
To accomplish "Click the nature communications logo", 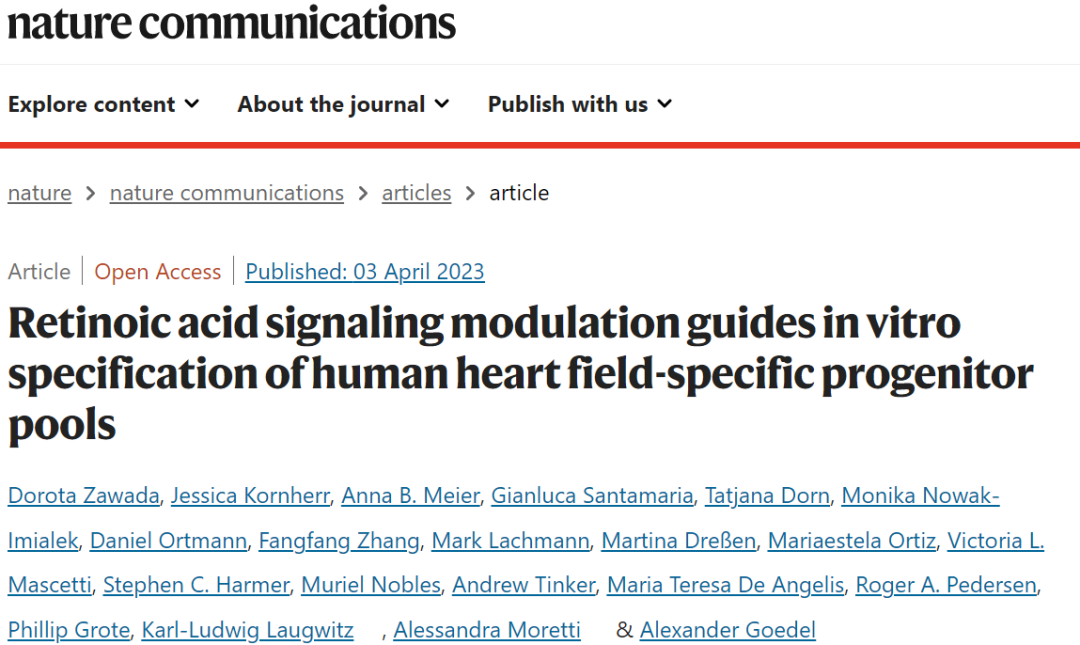I will [x=232, y=22].
